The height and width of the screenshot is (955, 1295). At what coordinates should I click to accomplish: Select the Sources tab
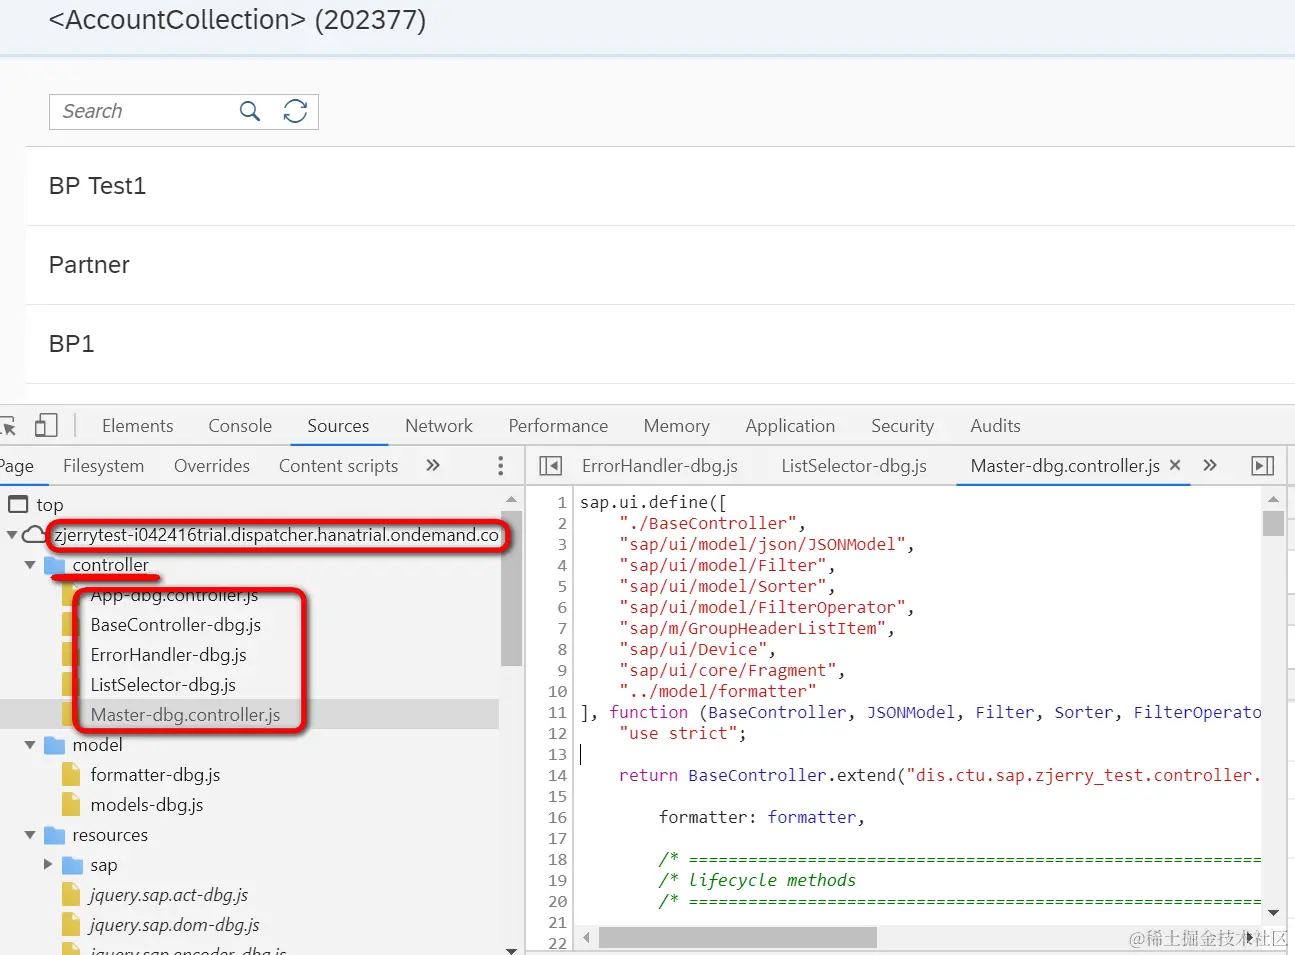338,426
